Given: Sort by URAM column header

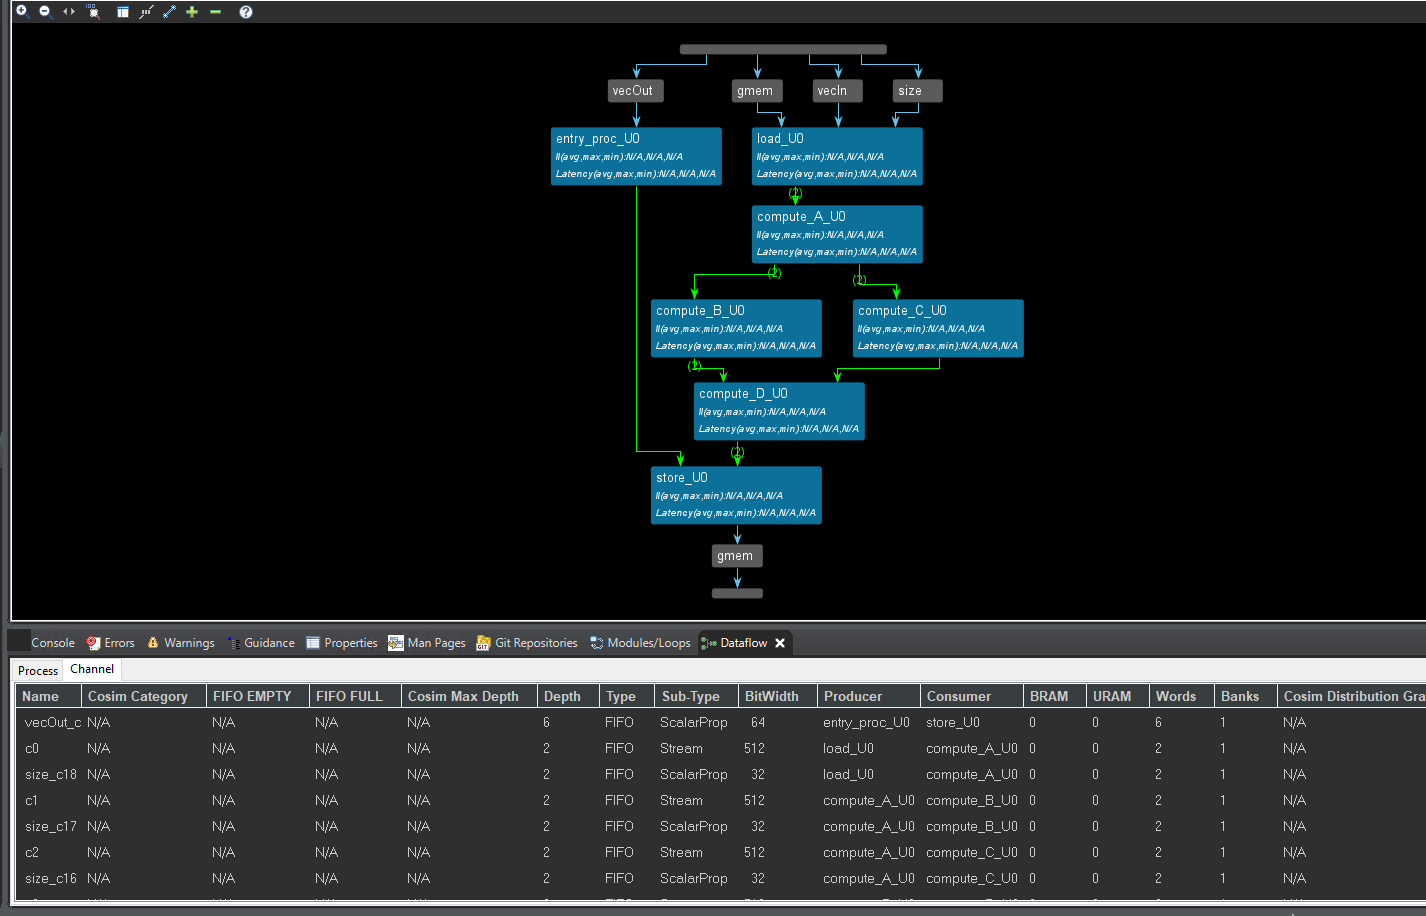Looking at the screenshot, I should coord(1118,696).
